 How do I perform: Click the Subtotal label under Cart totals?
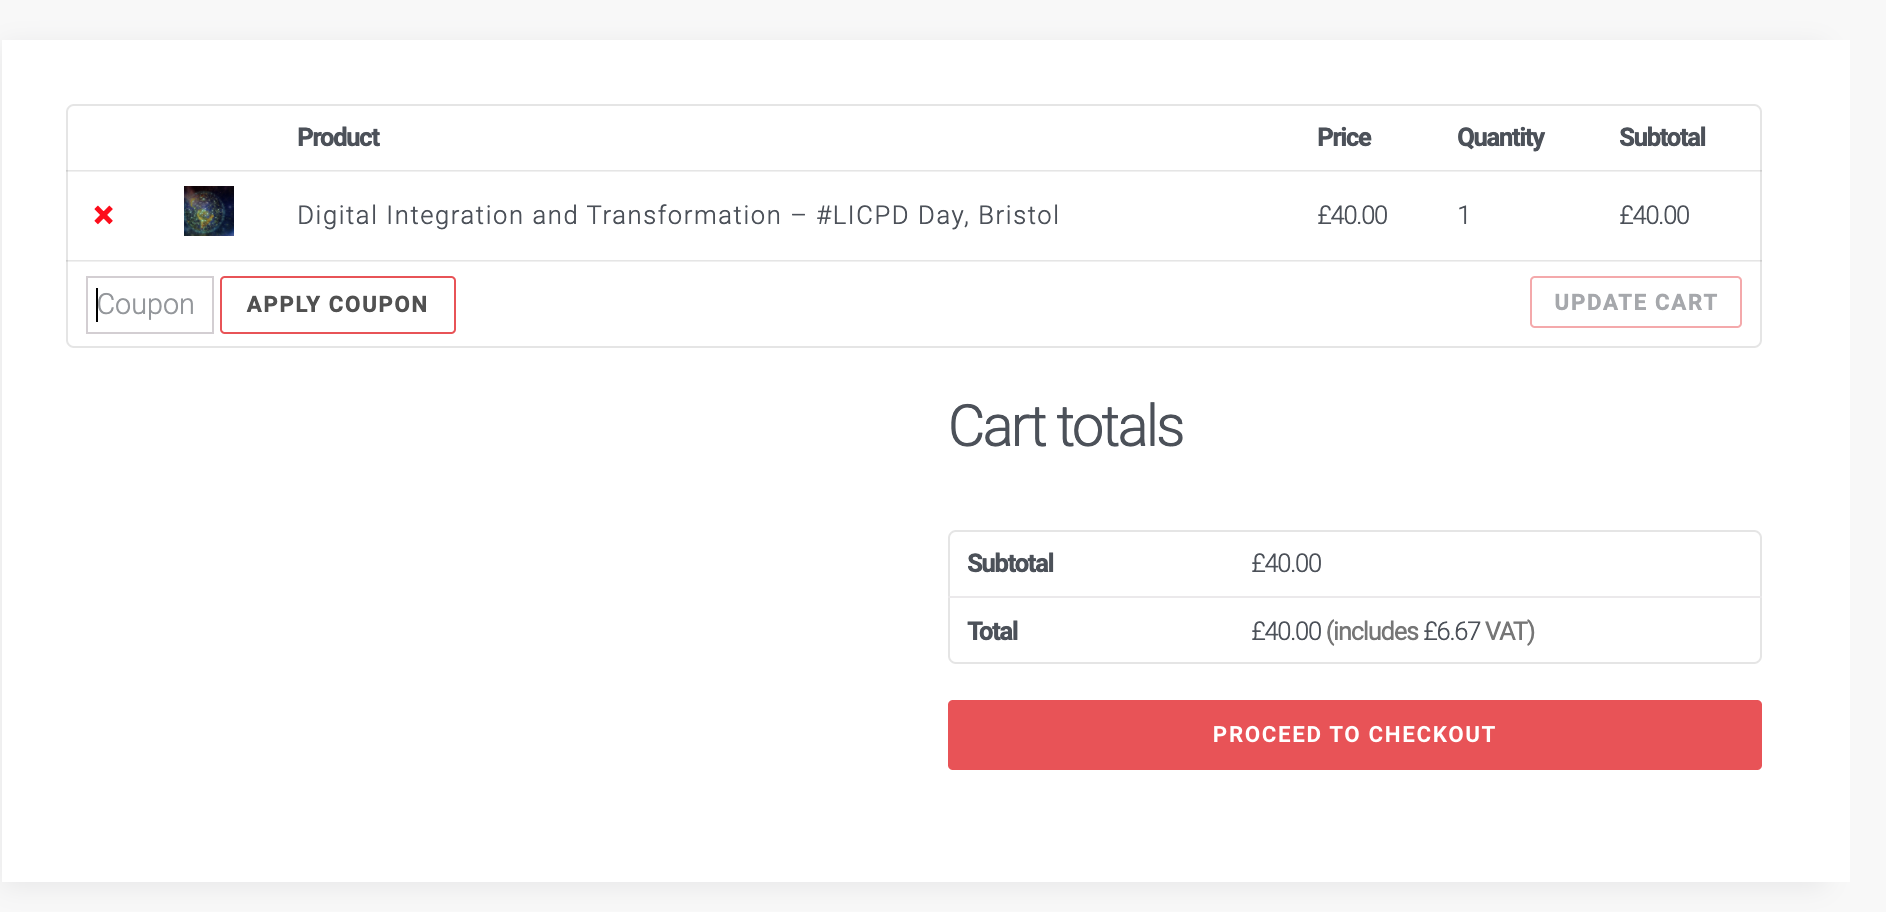[x=1010, y=564]
